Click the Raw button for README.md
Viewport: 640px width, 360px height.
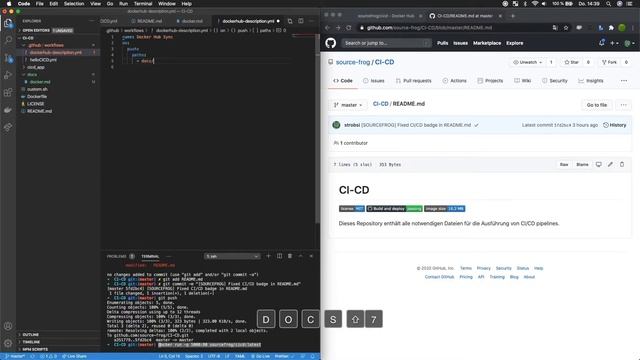click(x=564, y=164)
